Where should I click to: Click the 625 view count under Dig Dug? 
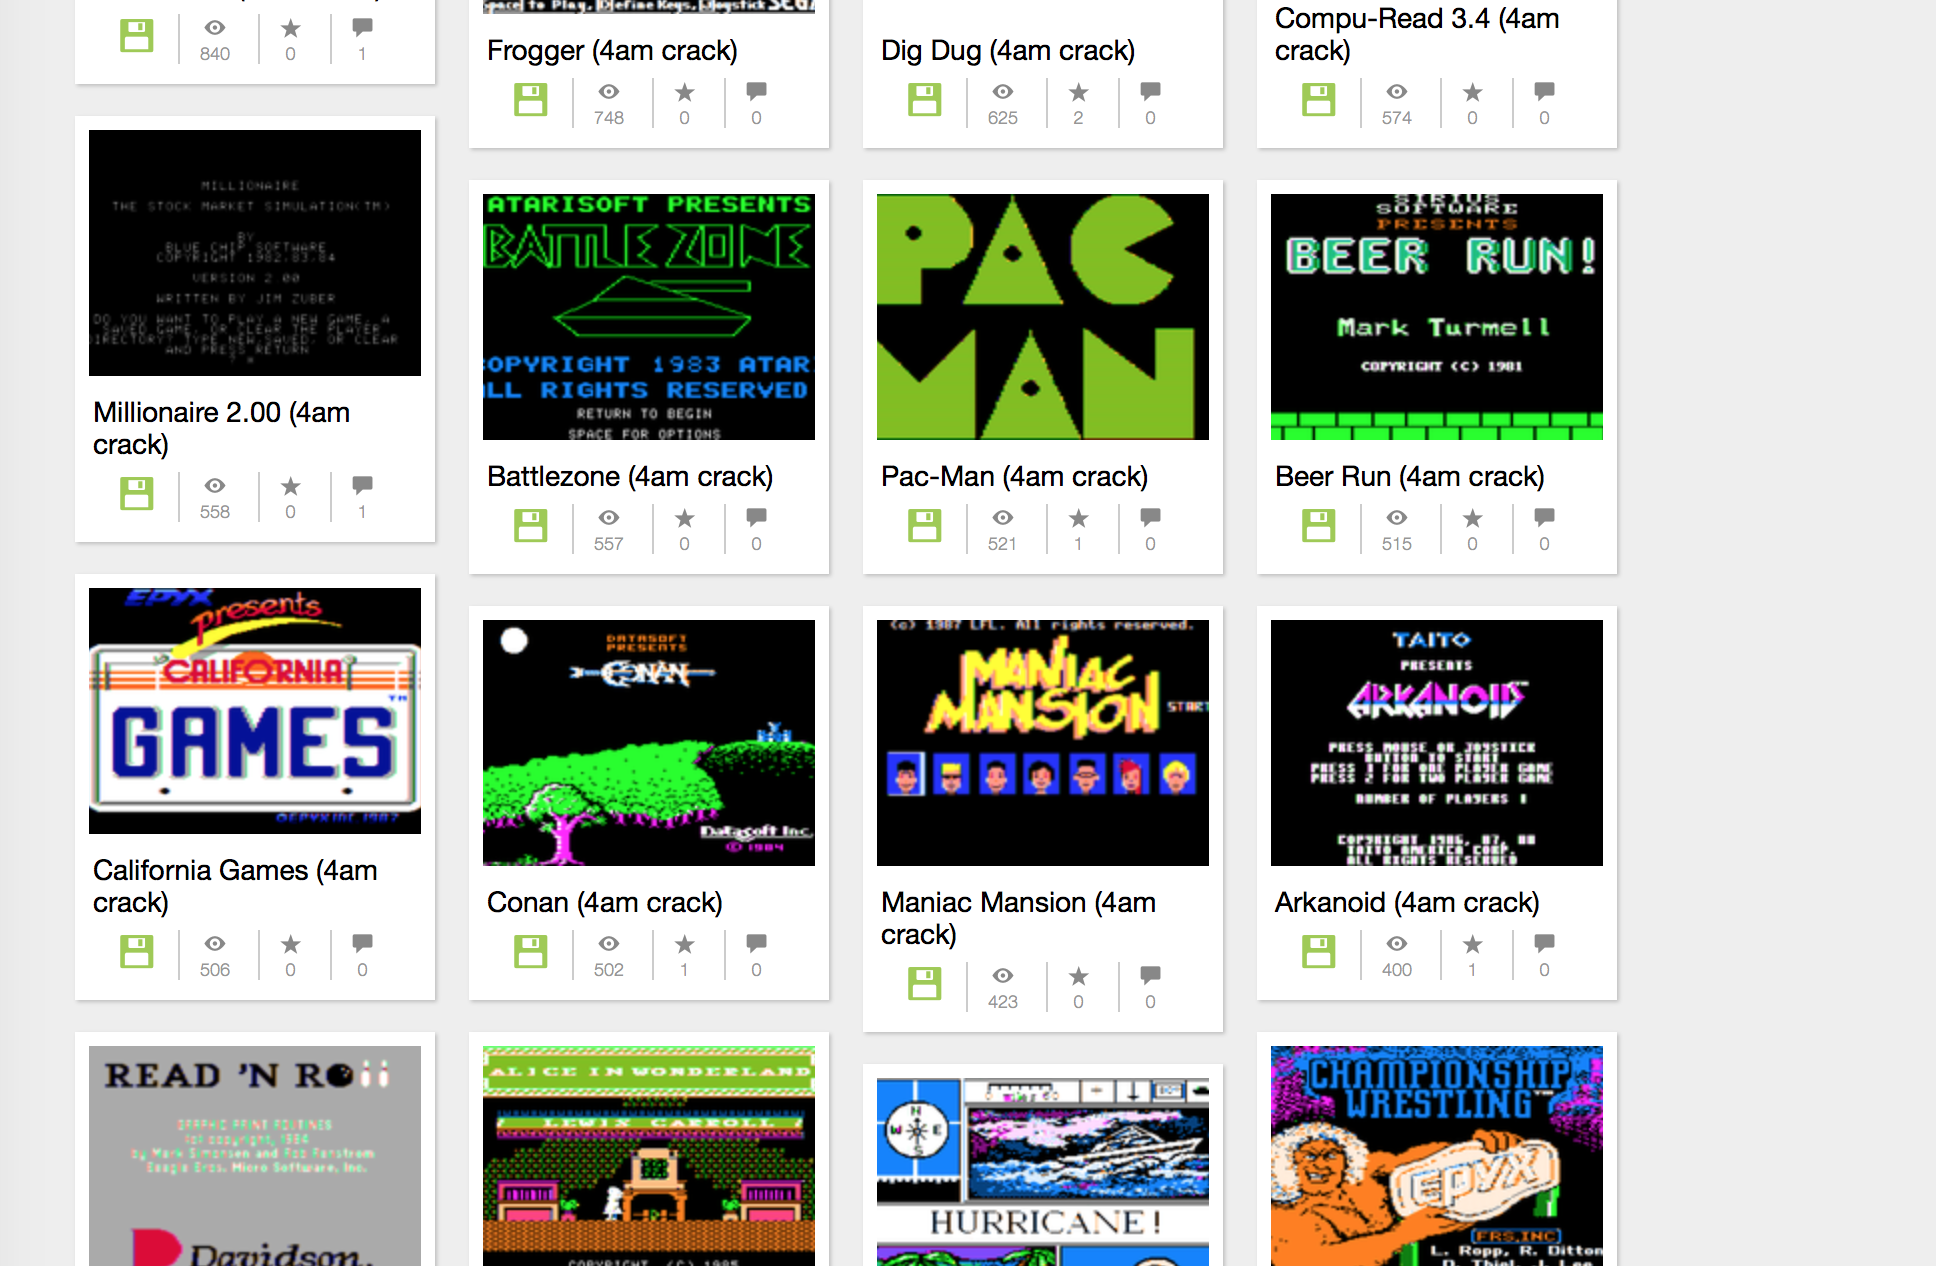tap(1002, 118)
